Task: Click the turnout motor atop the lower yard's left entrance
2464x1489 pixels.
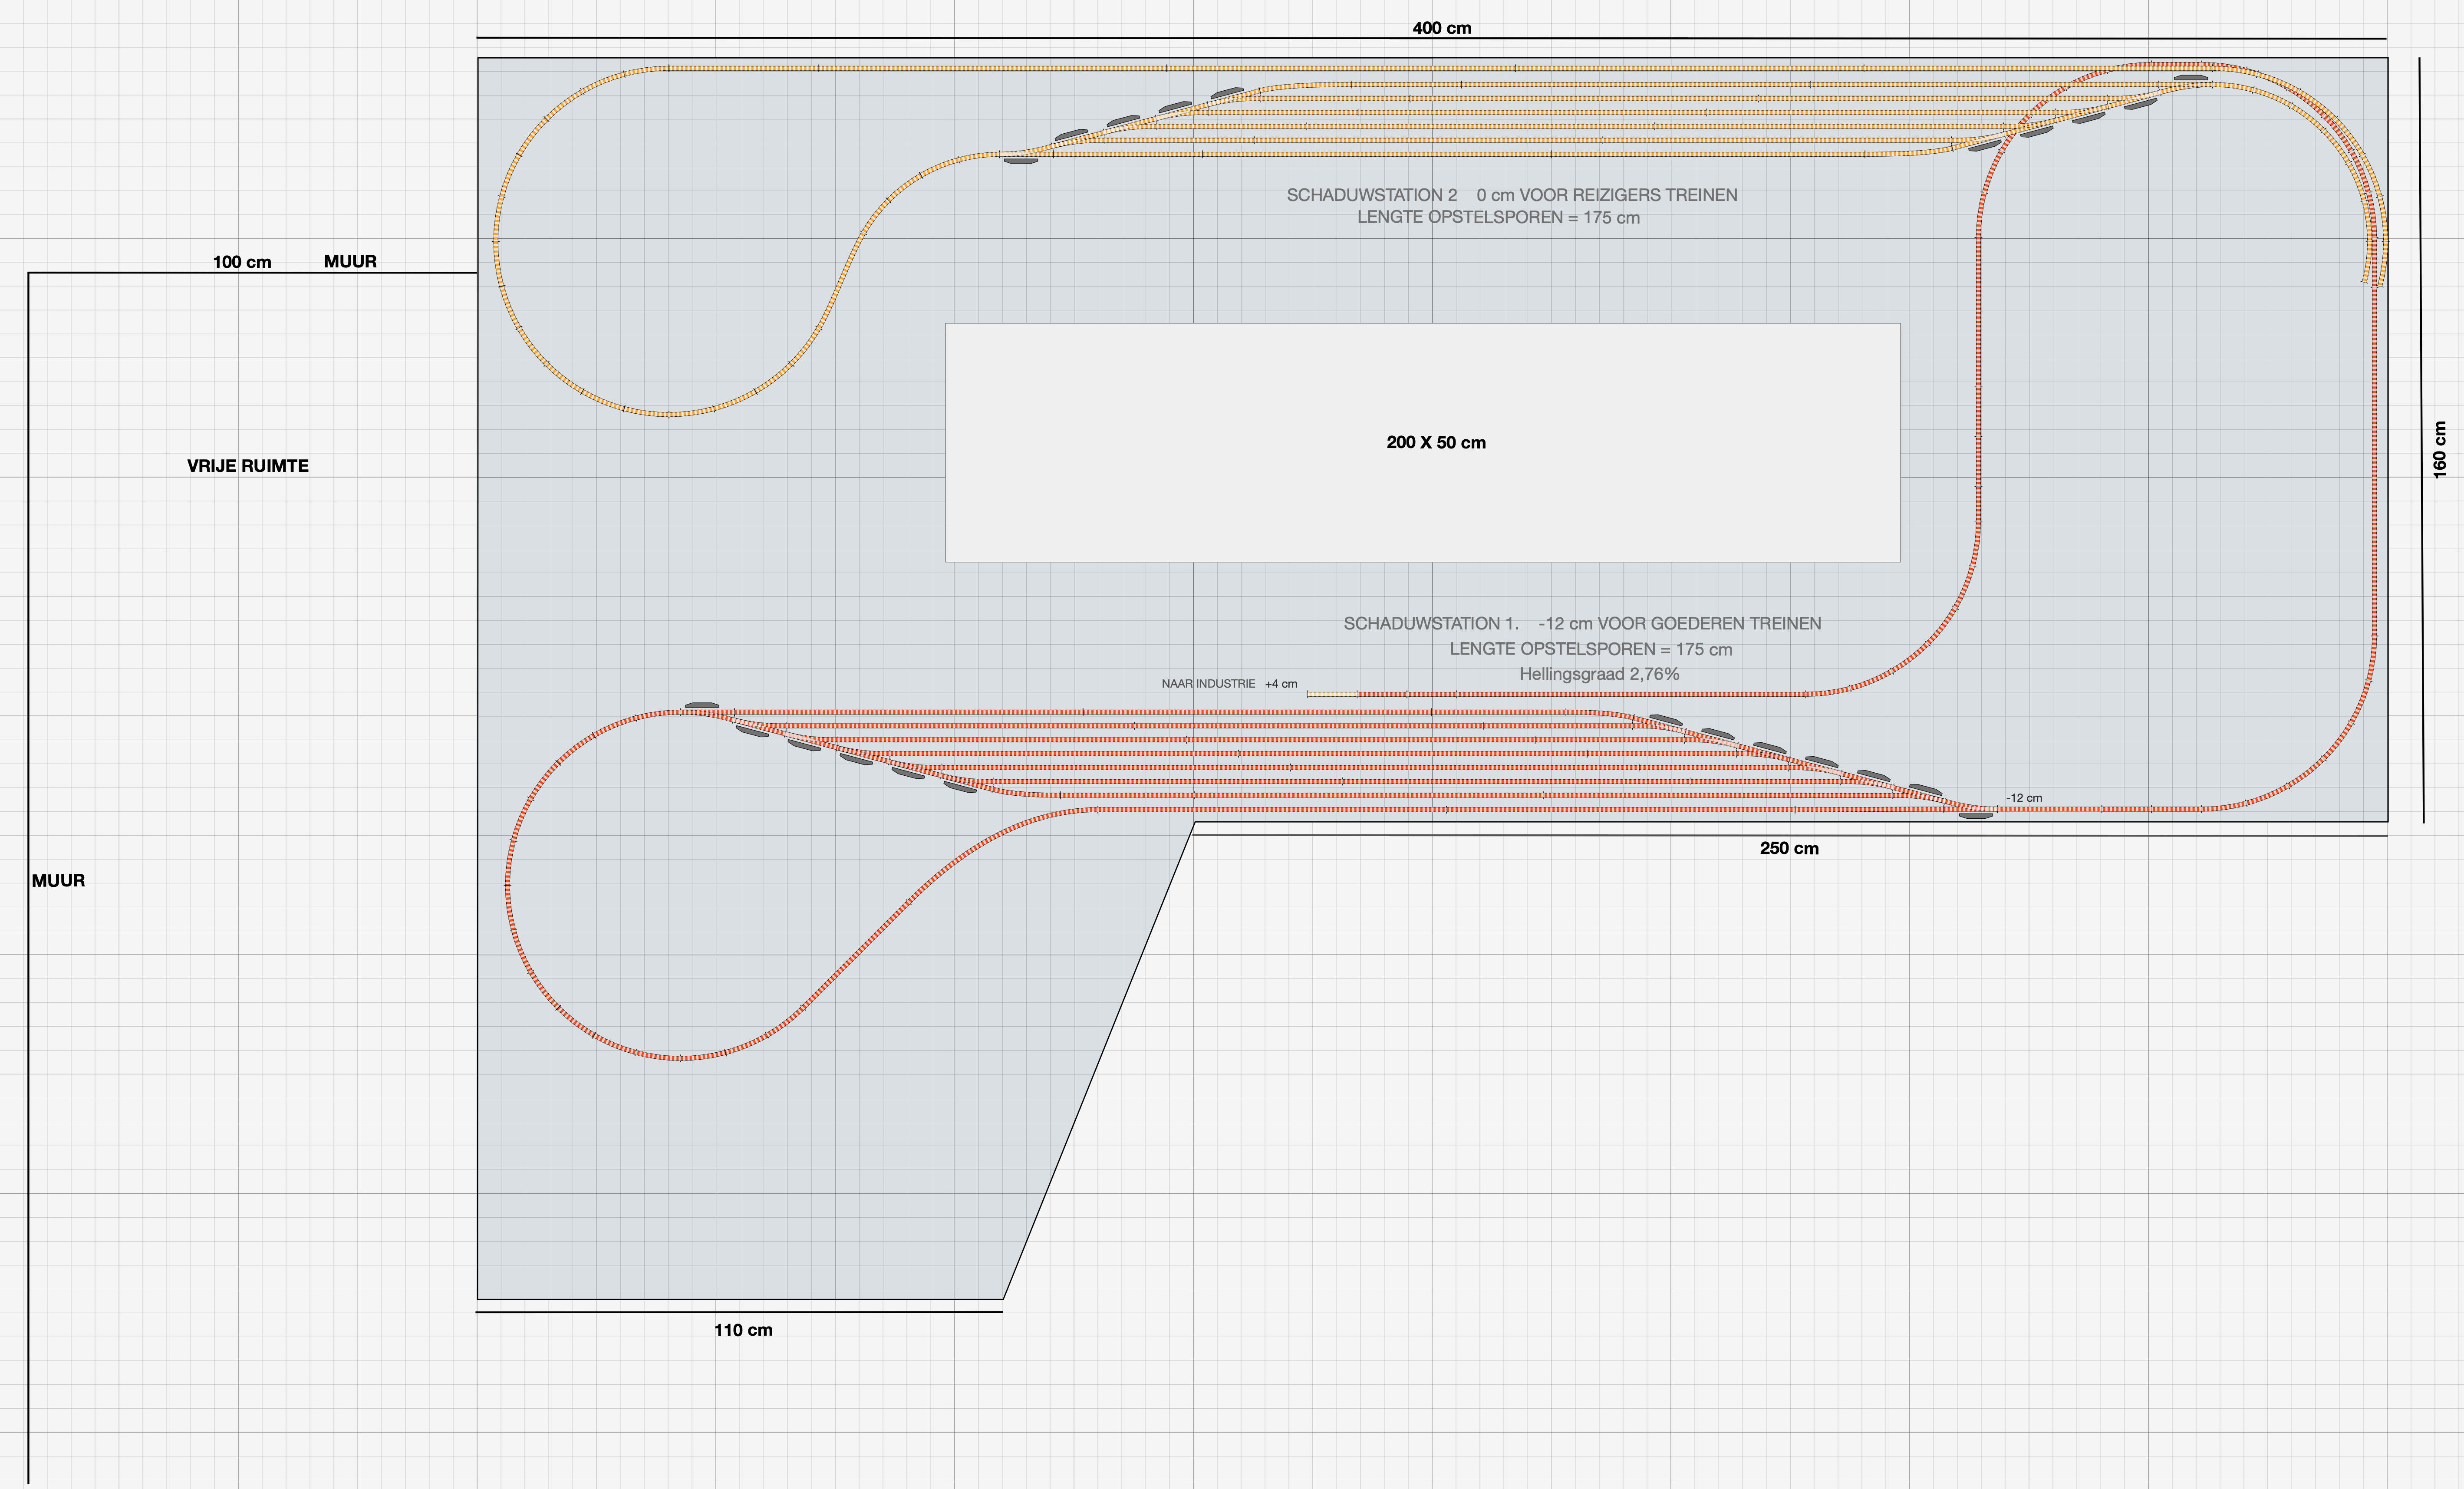Action: 702,705
